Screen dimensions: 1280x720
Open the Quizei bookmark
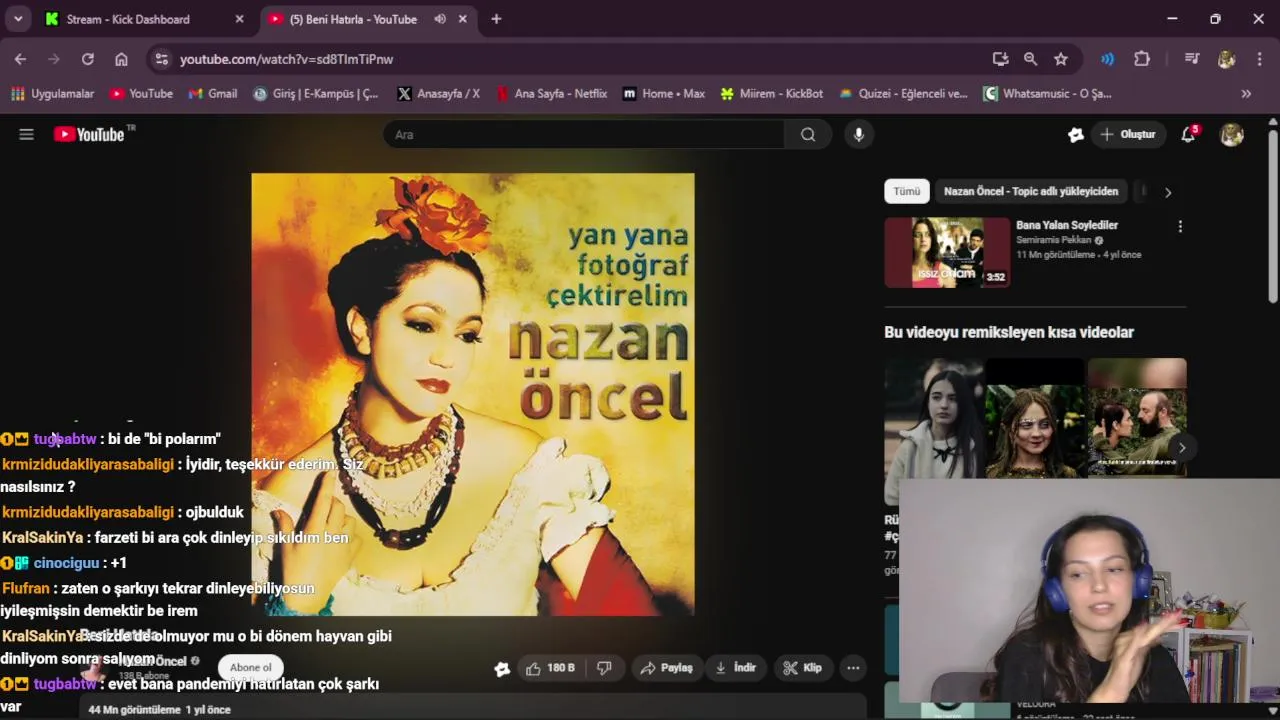(903, 93)
